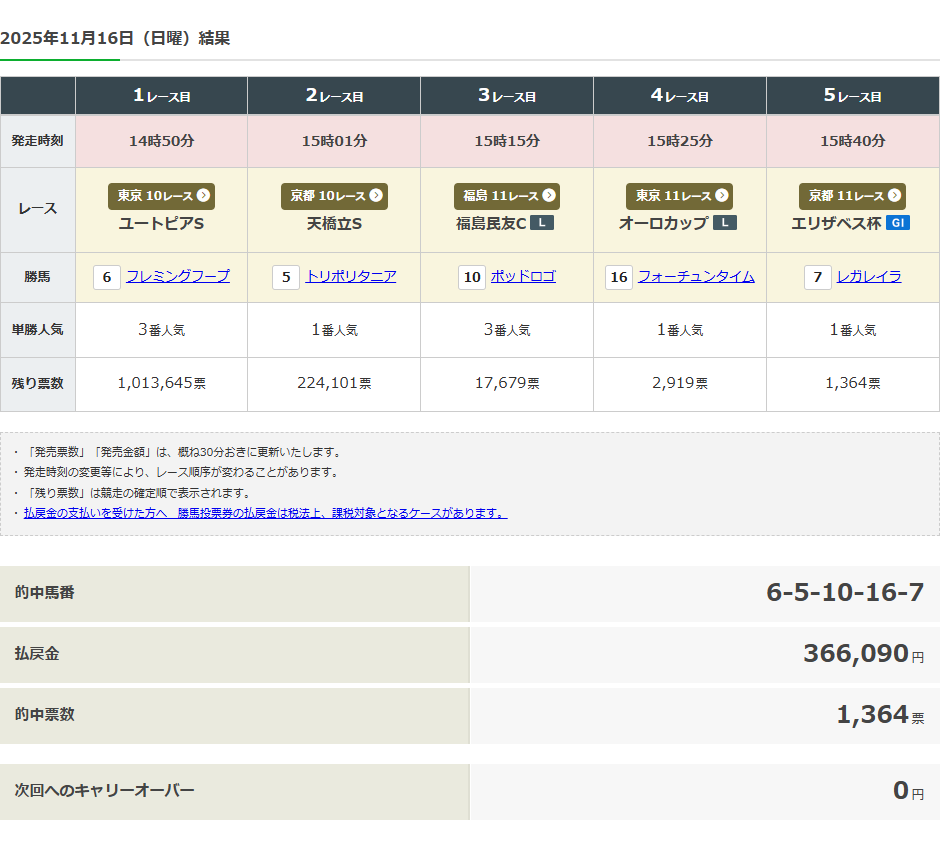Screen dimensions: 944x851
Task: Open the フォーチュンタイム horse link
Action: (696, 276)
